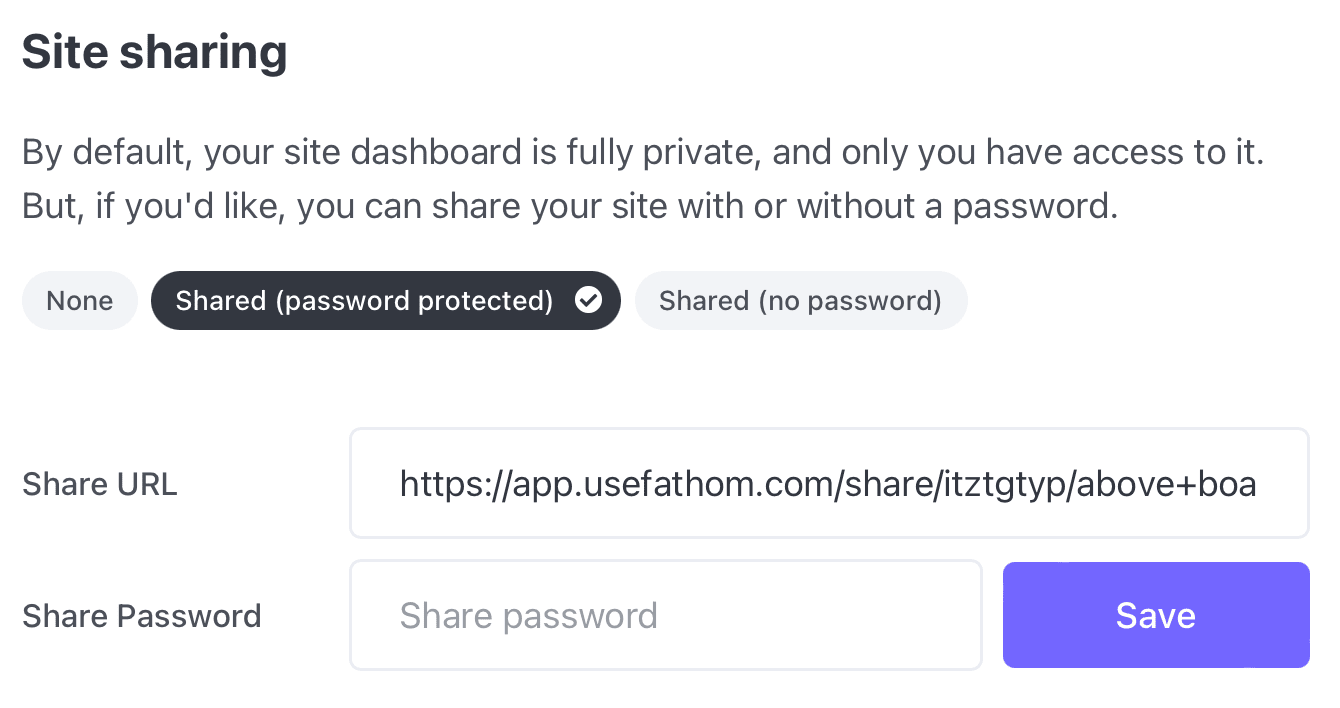The image size is (1340, 708).
Task: Click the Share Password label
Action: click(x=142, y=616)
